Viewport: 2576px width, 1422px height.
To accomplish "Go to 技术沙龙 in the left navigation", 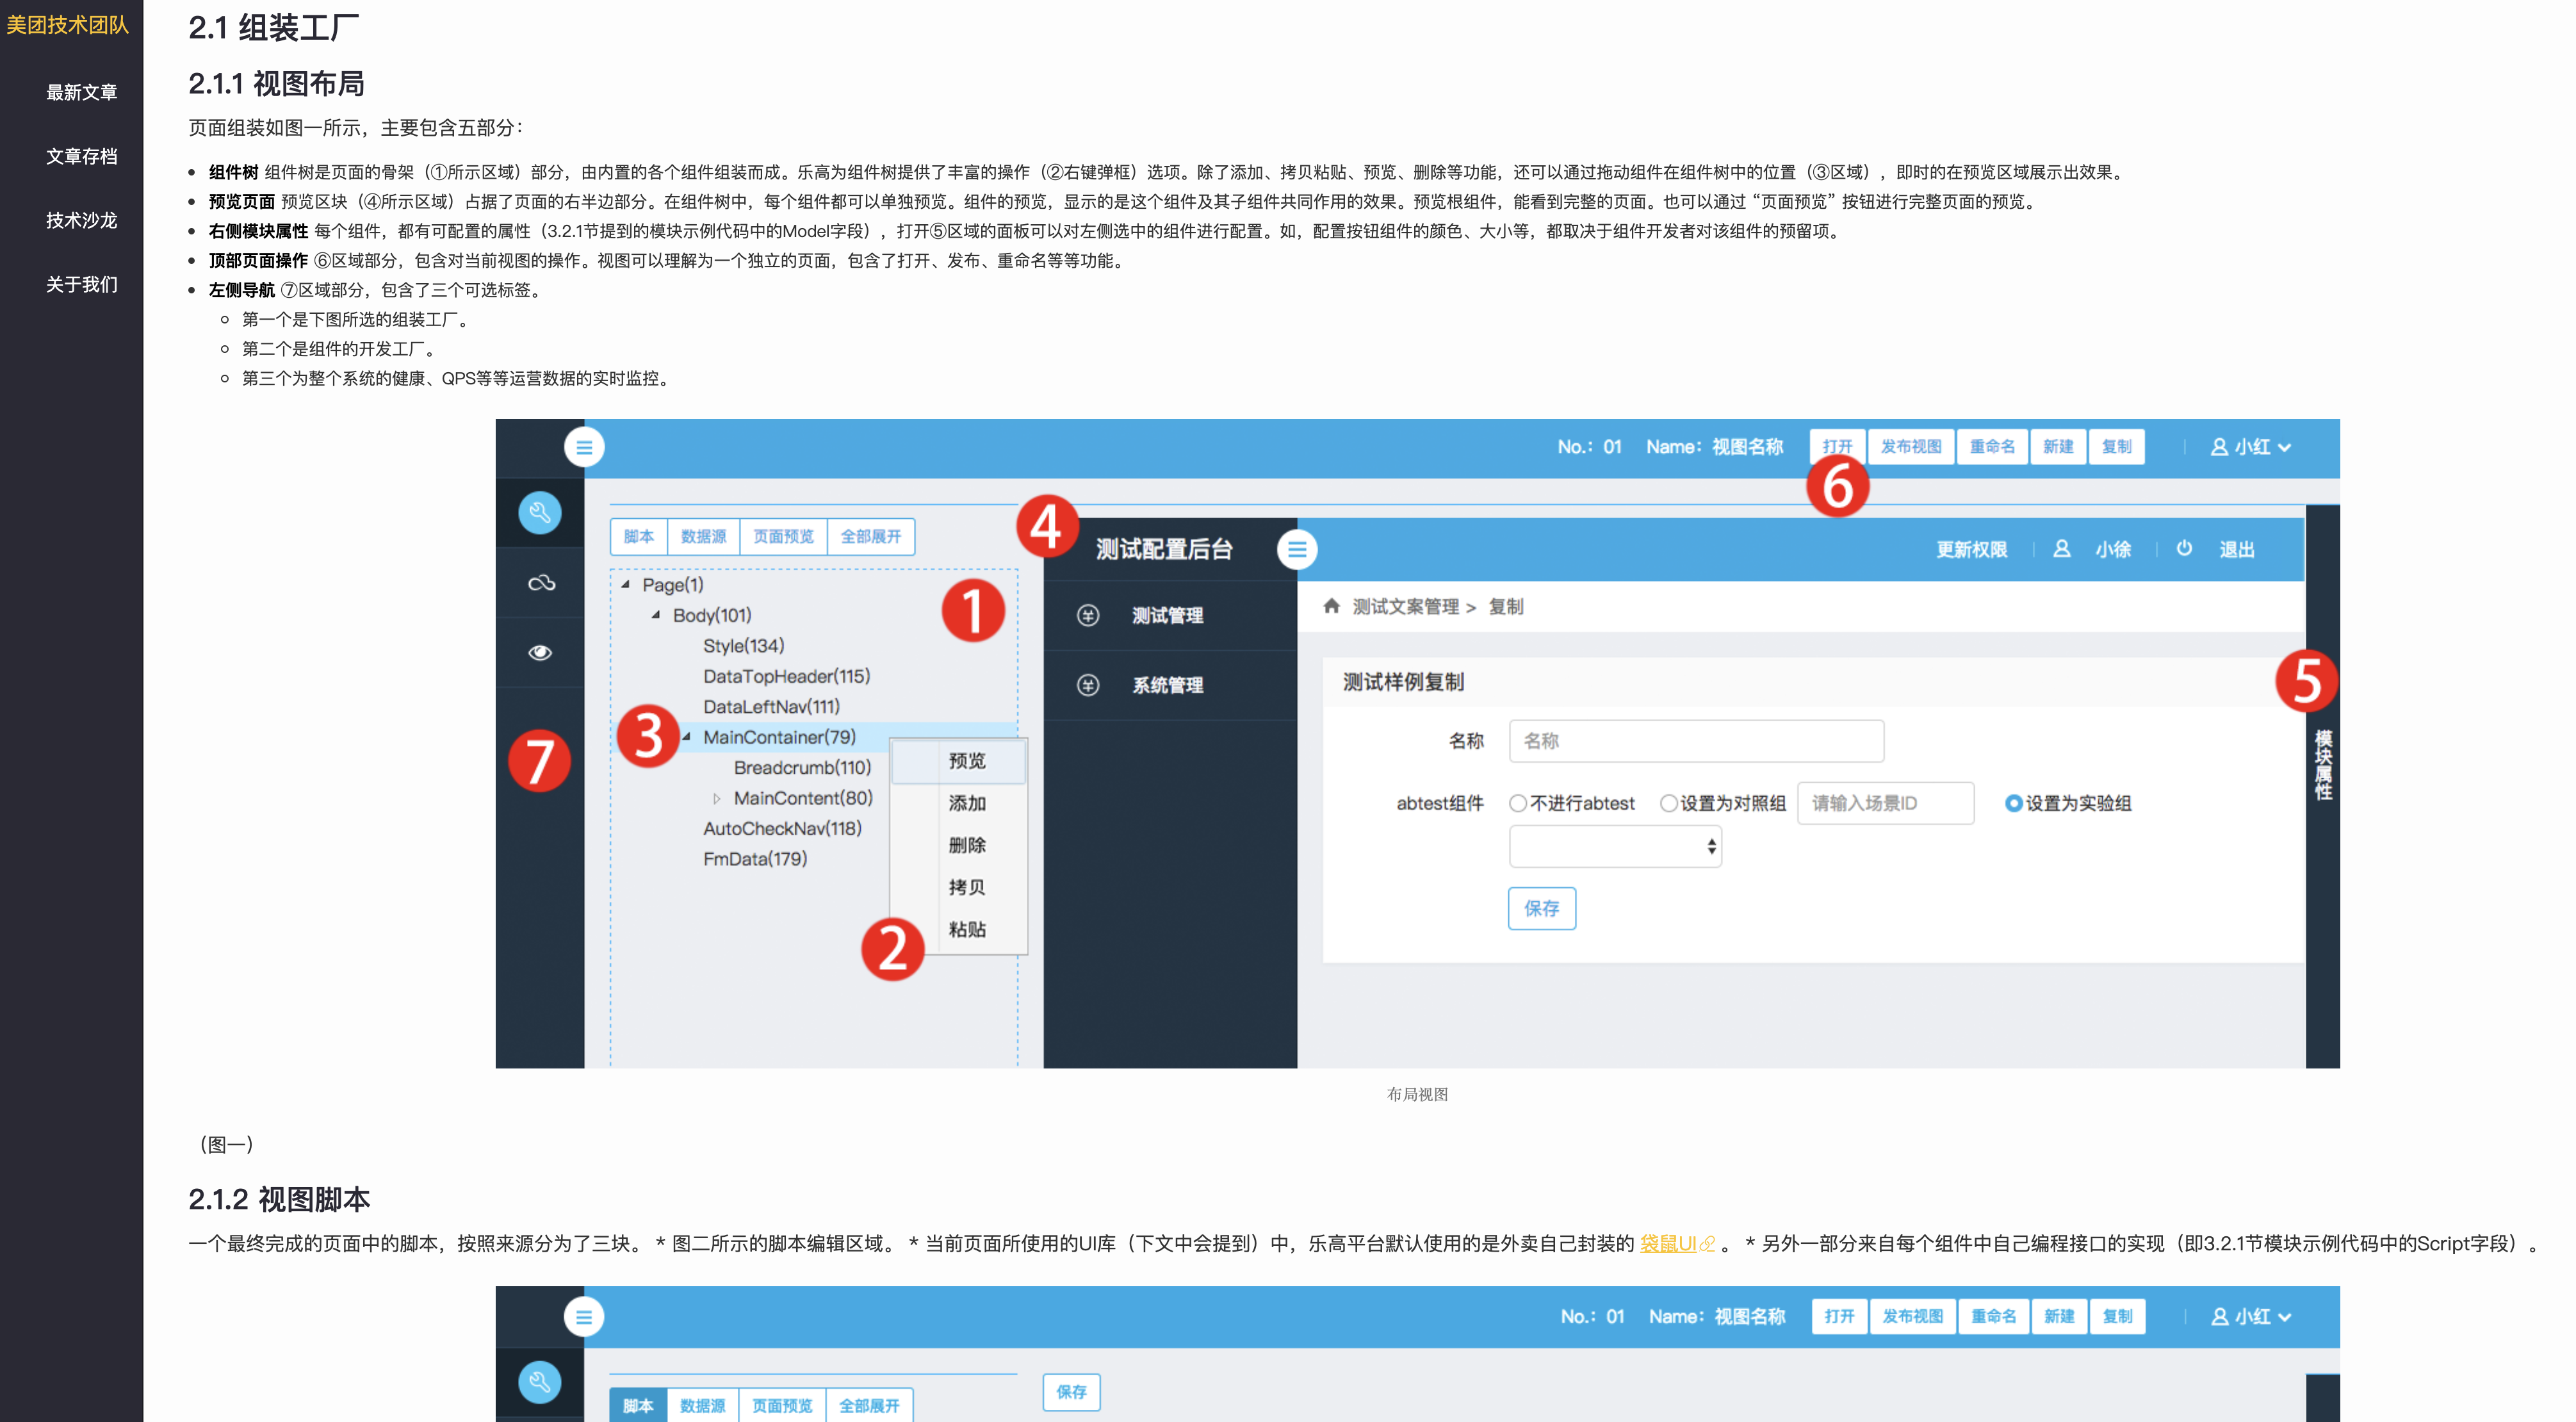I will [81, 220].
